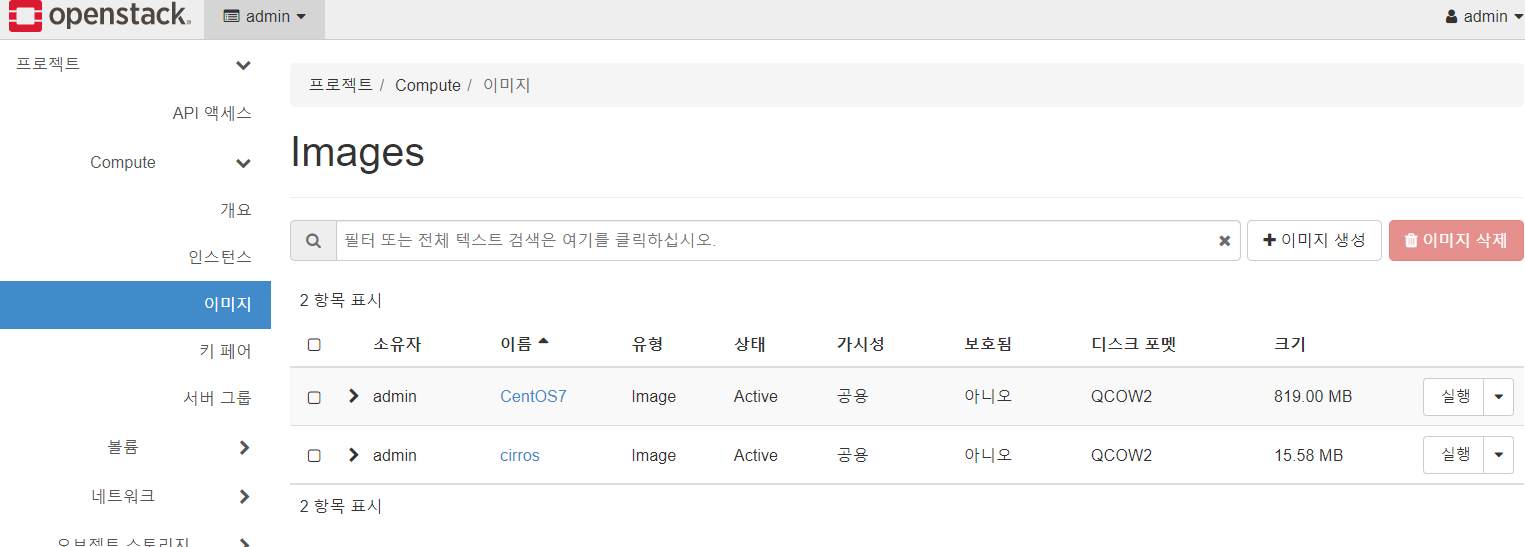The height and width of the screenshot is (547, 1525).
Task: Click the filter search input field
Action: pyautogui.click(x=788, y=241)
